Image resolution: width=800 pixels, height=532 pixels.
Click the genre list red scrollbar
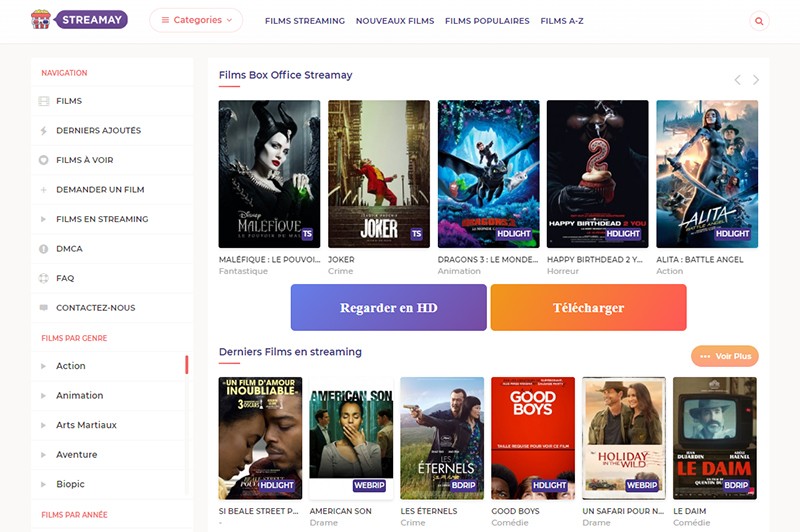(x=187, y=365)
